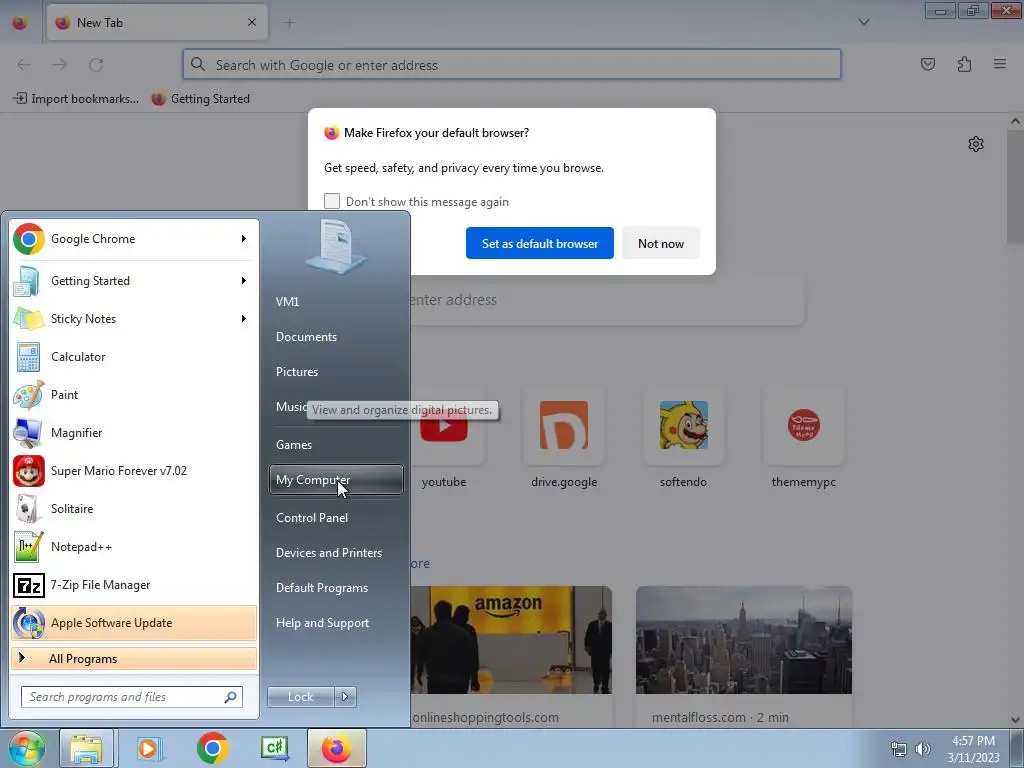
Task: Launch Super Mario Forever v7.02
Action: (x=134, y=471)
